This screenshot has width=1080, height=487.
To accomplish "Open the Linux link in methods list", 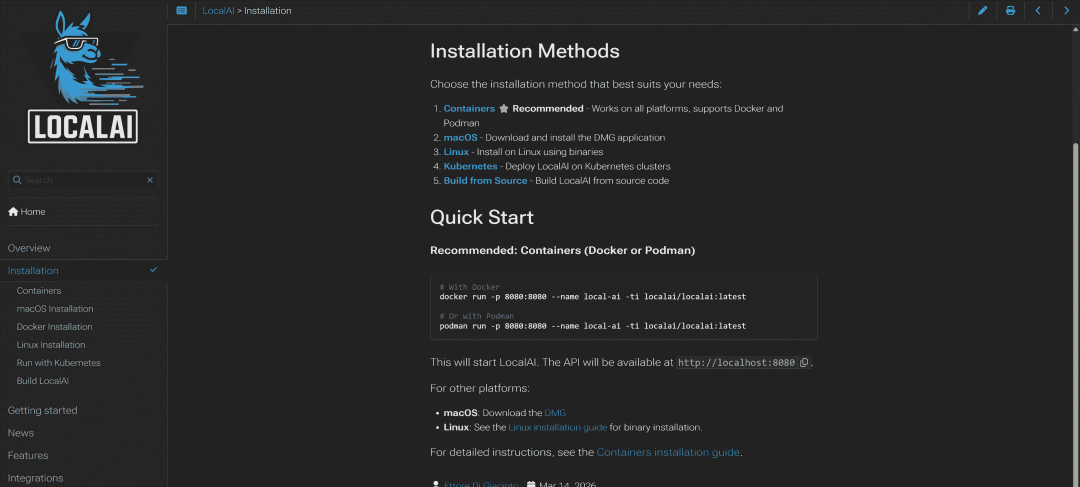I will point(456,152).
